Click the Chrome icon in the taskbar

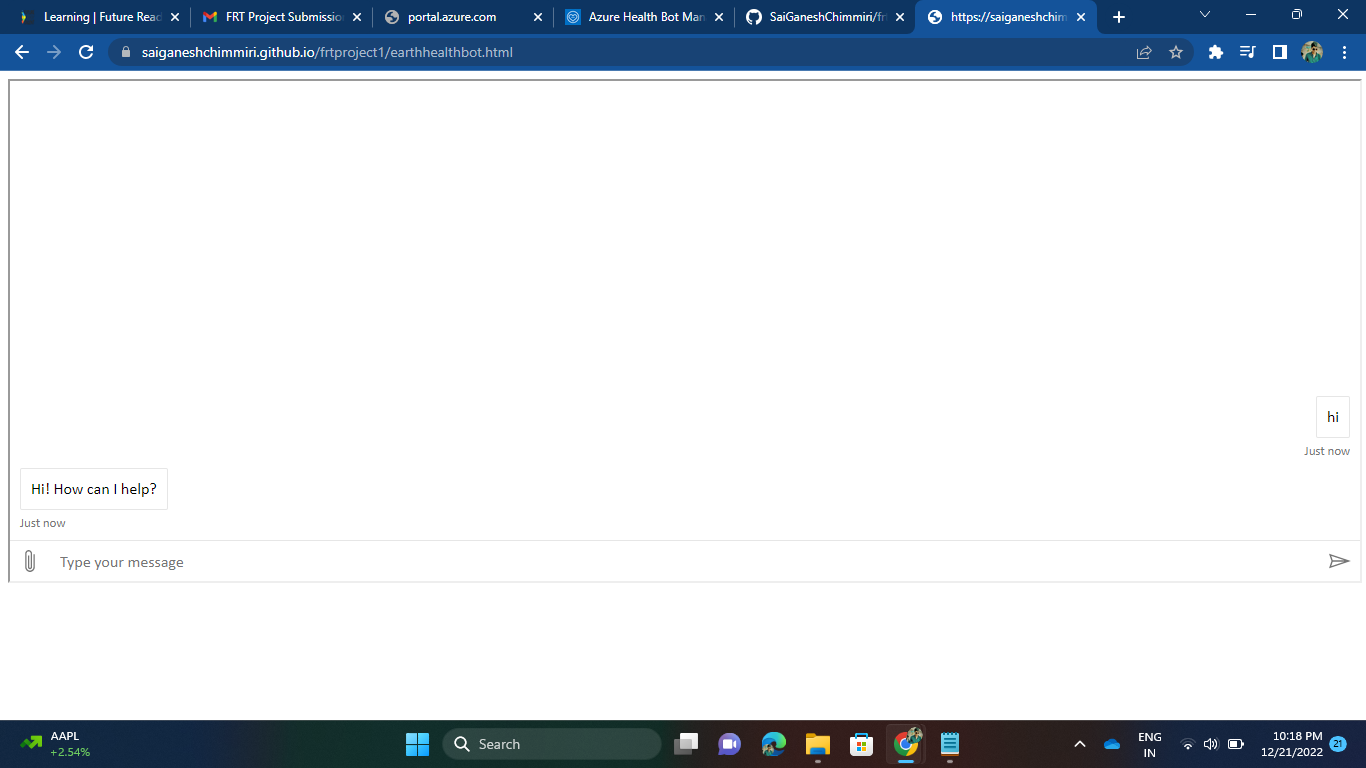pos(906,744)
